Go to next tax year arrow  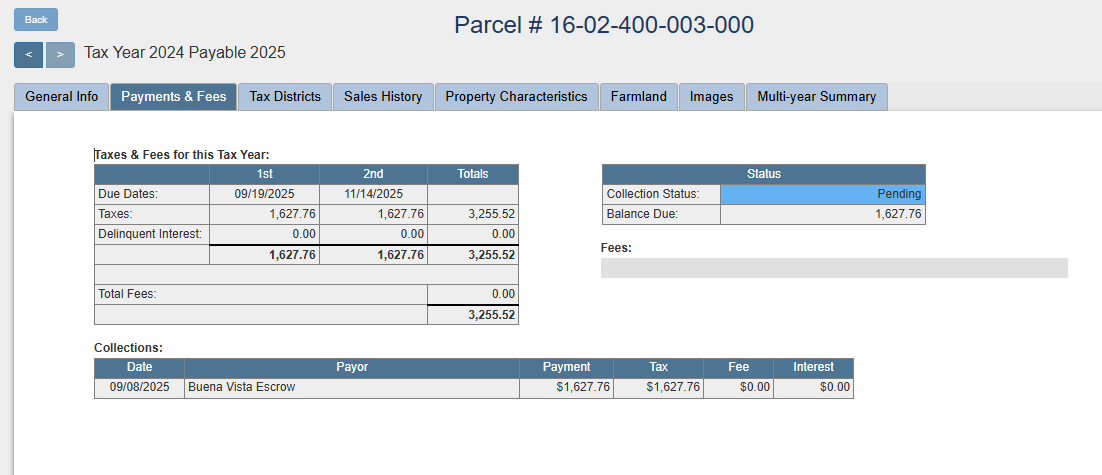(x=60, y=55)
